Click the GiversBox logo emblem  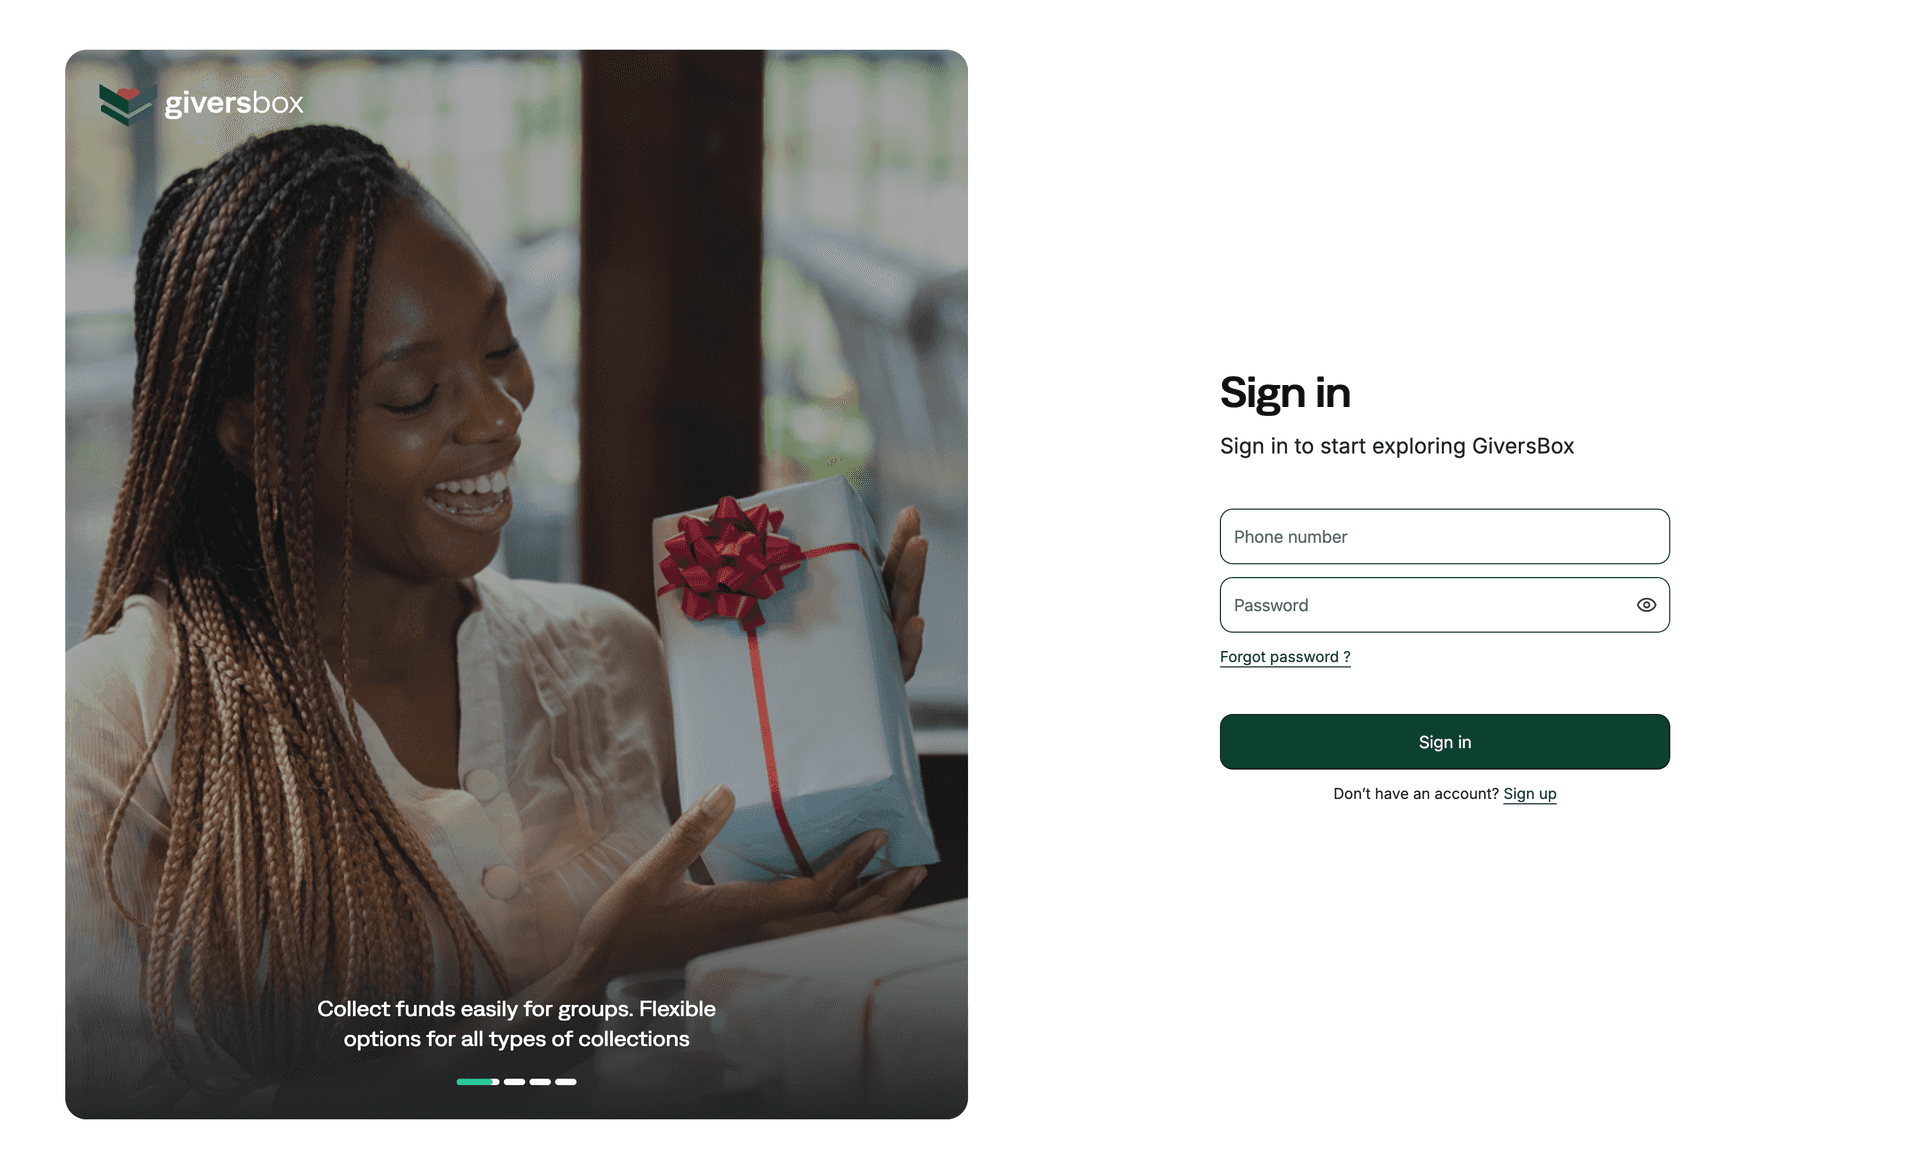point(125,105)
